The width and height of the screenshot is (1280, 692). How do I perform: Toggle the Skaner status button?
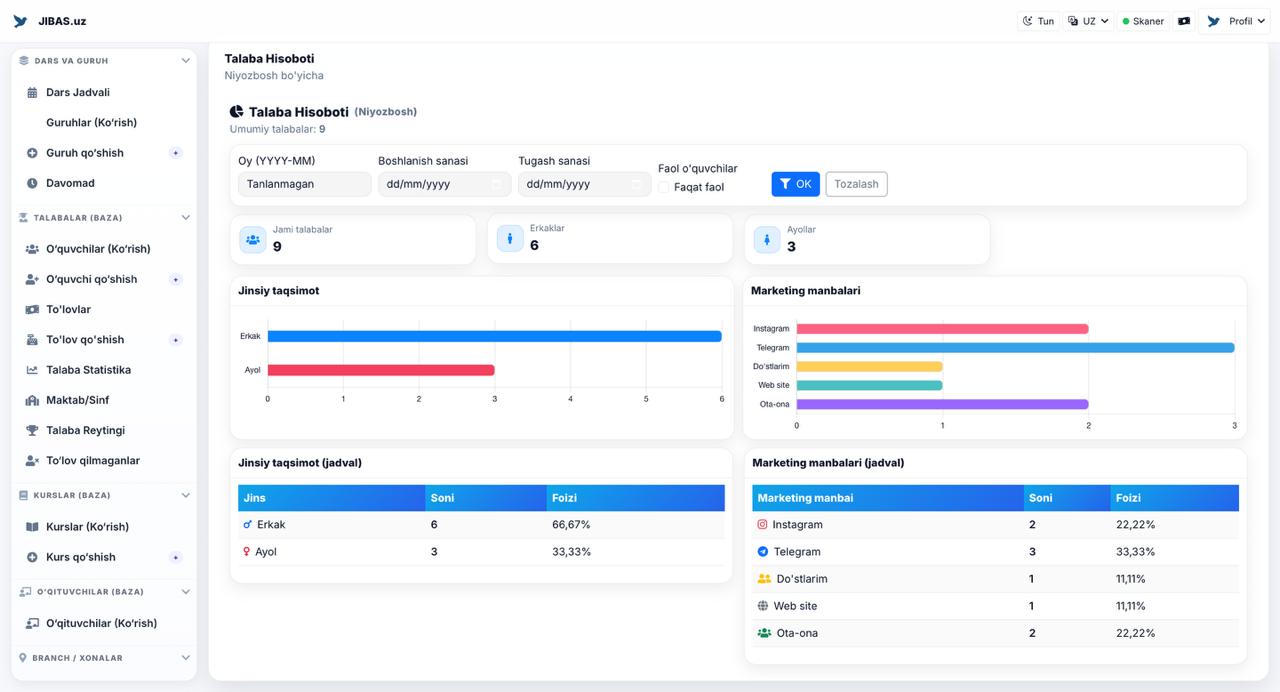point(1142,21)
